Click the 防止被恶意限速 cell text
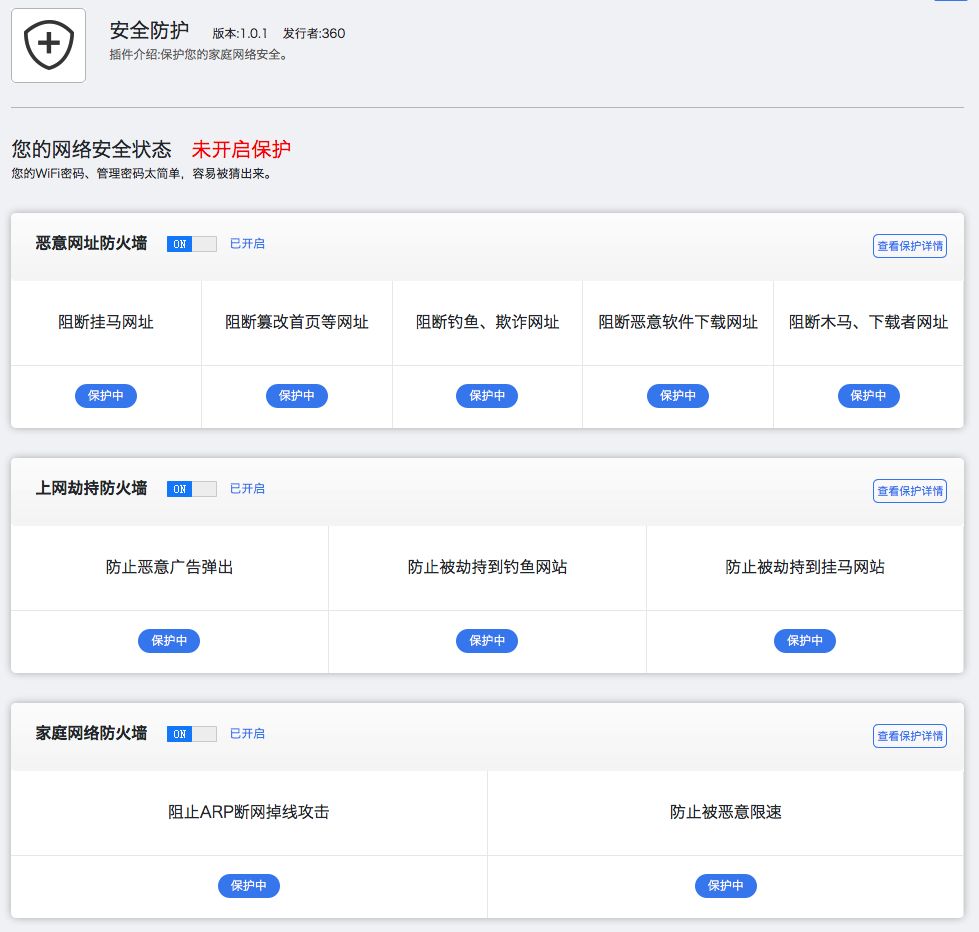The width and height of the screenshot is (979, 932). click(726, 812)
